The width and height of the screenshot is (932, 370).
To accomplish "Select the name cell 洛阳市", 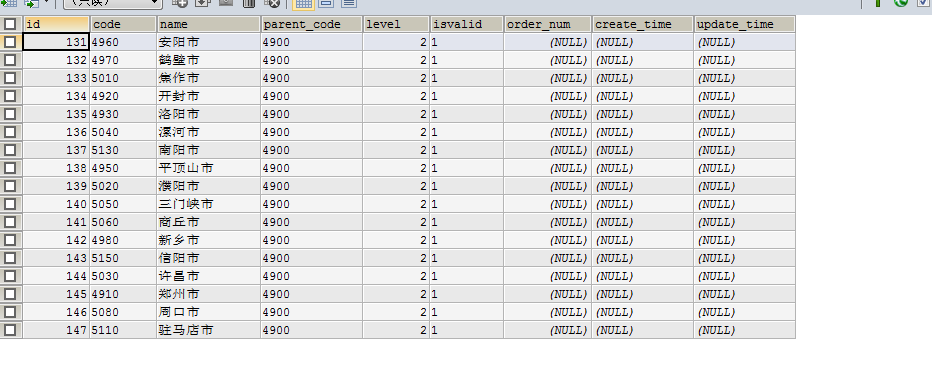I will (x=209, y=114).
